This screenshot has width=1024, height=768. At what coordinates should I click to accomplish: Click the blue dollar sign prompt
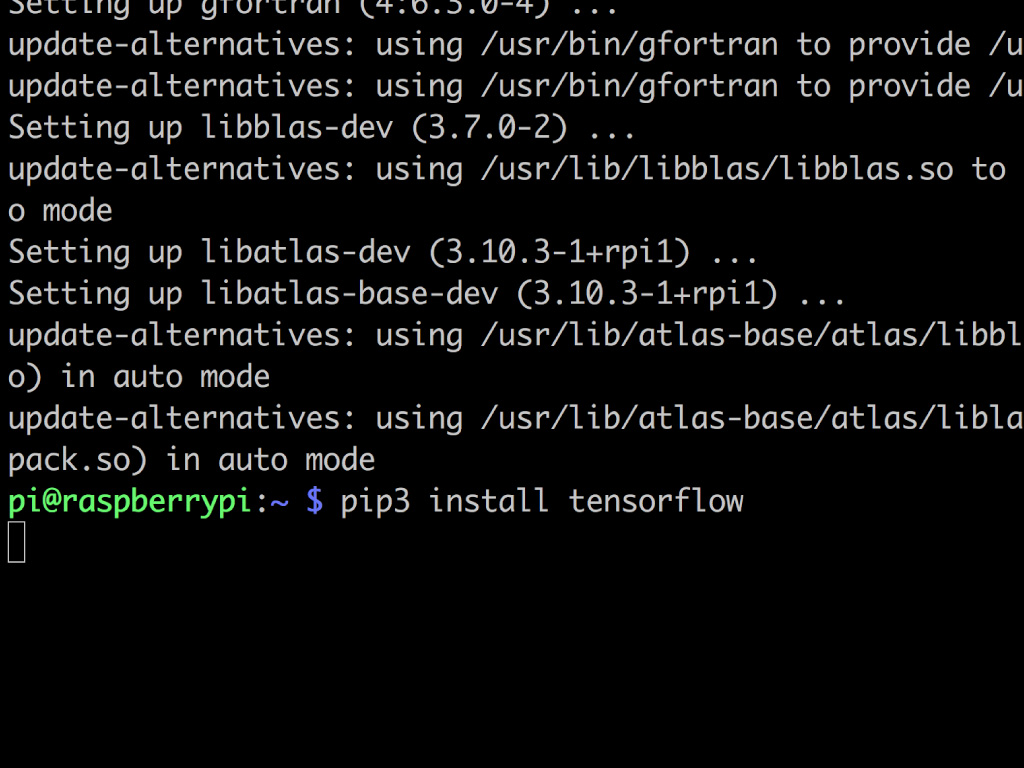click(x=314, y=501)
